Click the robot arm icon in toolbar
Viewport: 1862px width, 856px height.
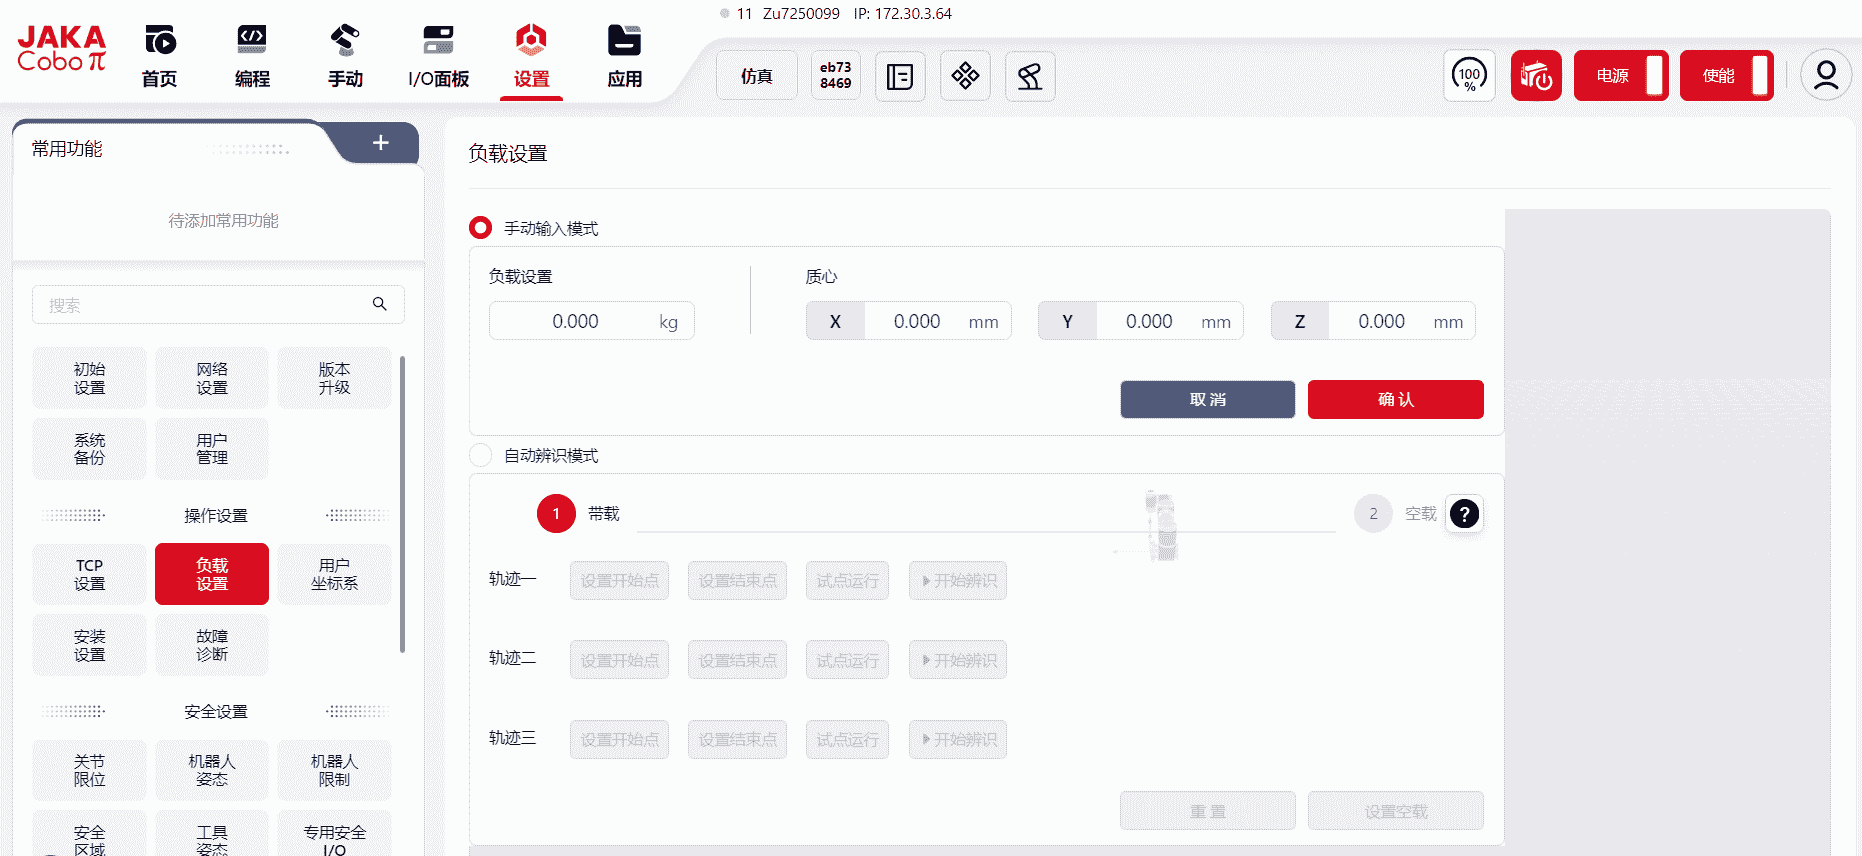coord(1030,76)
